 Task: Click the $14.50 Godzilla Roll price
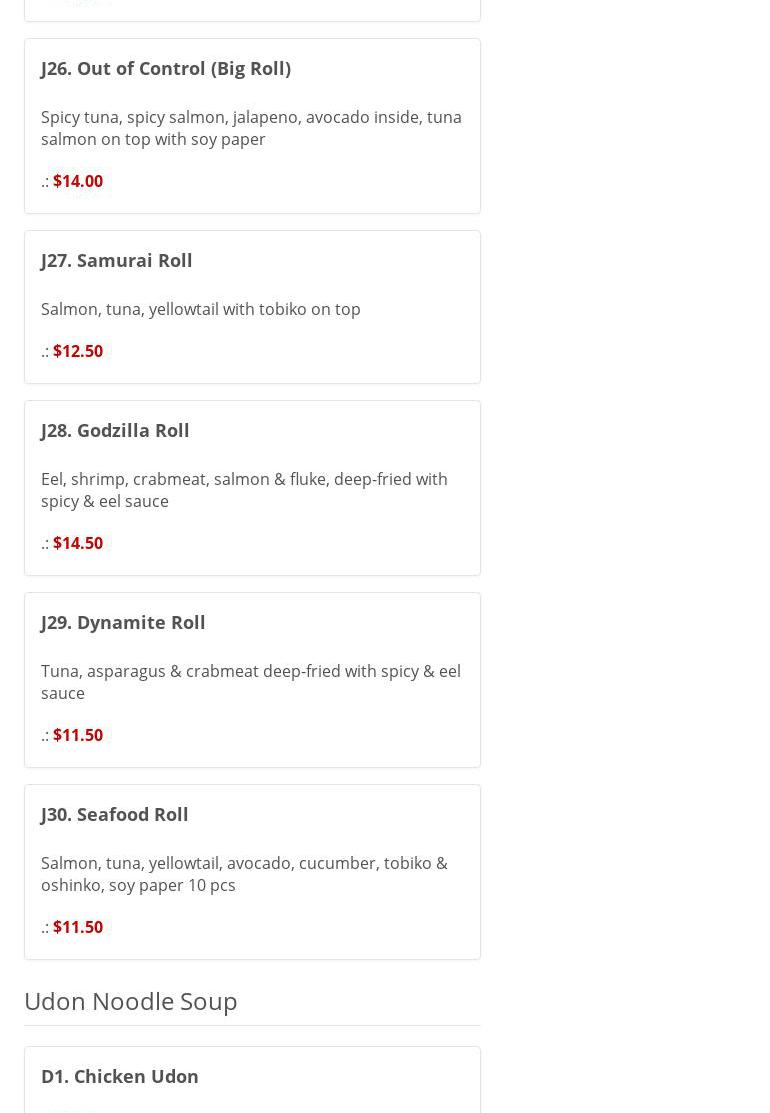coord(78,543)
